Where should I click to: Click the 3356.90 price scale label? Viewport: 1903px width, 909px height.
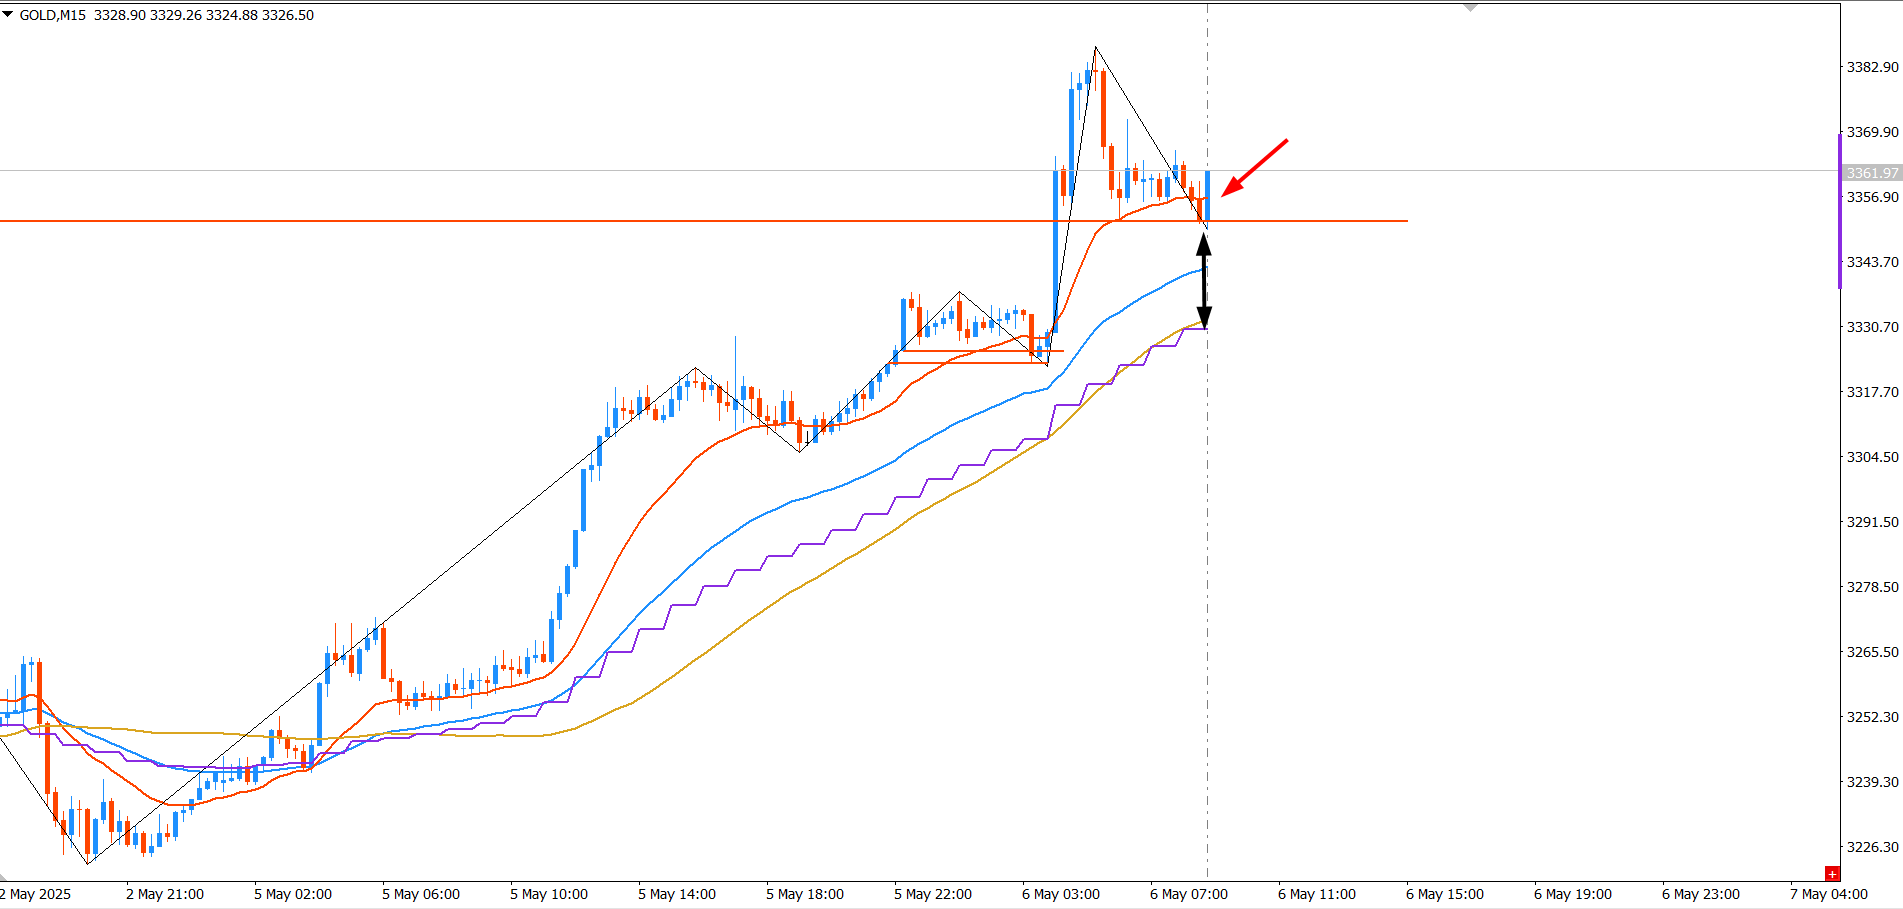(x=1872, y=197)
